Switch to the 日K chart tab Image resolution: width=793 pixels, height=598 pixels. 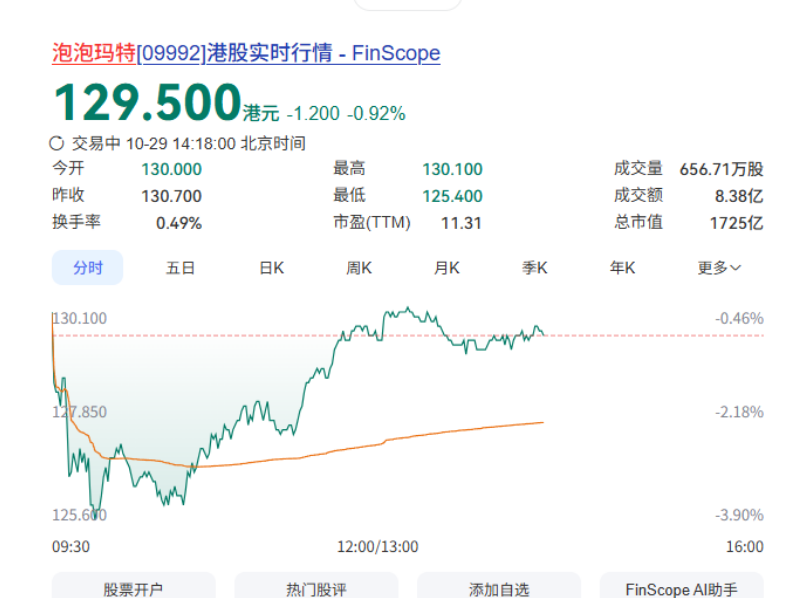pyautogui.click(x=272, y=268)
